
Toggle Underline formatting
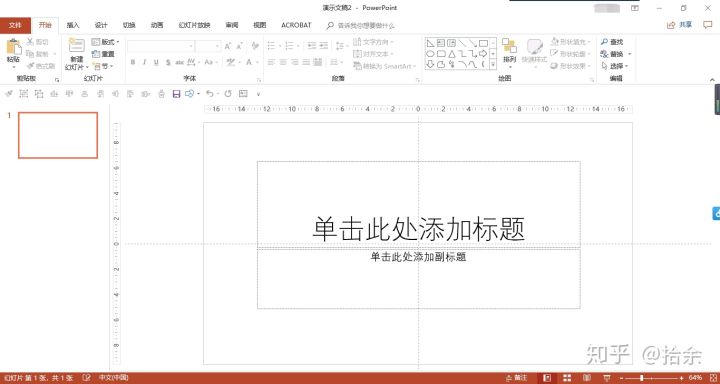(x=156, y=62)
